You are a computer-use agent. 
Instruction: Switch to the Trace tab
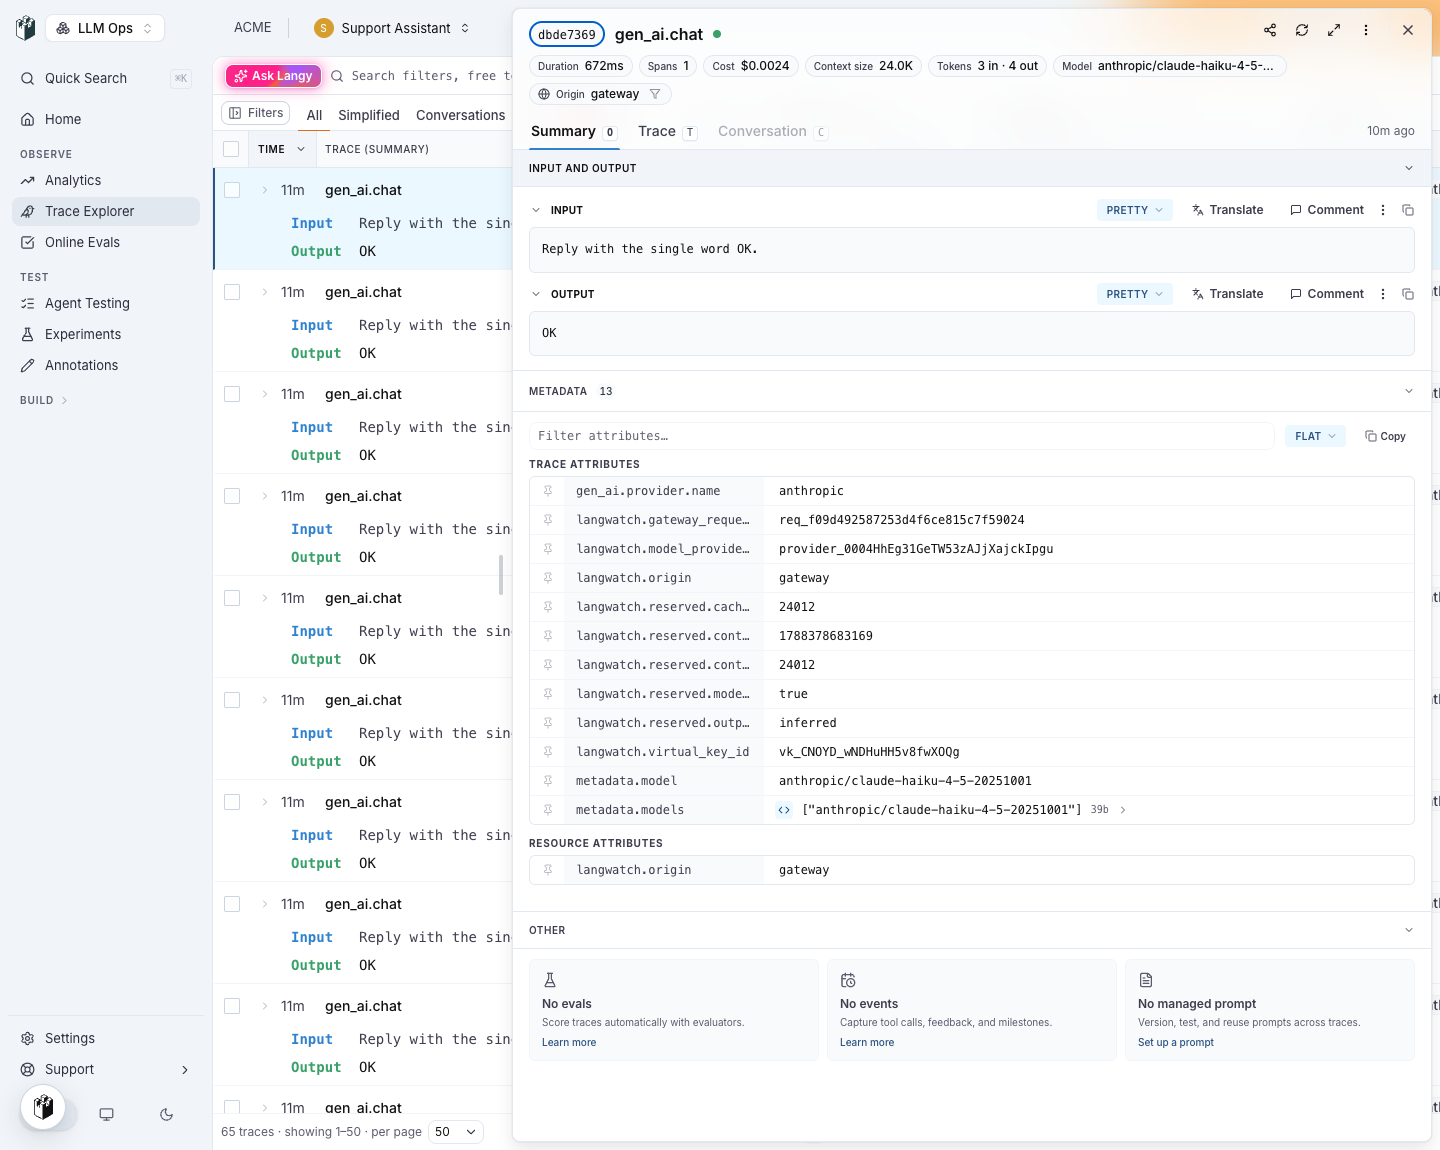pyautogui.click(x=667, y=131)
